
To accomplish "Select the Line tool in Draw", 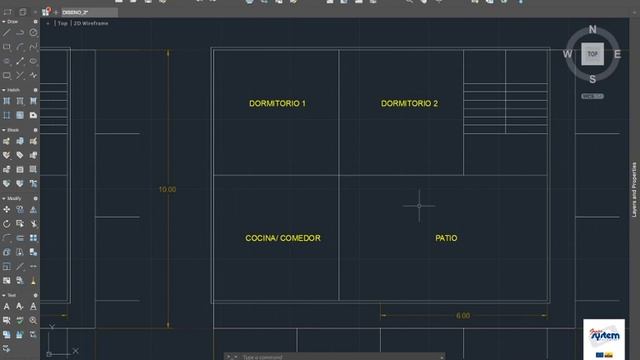I will pyautogui.click(x=7, y=33).
